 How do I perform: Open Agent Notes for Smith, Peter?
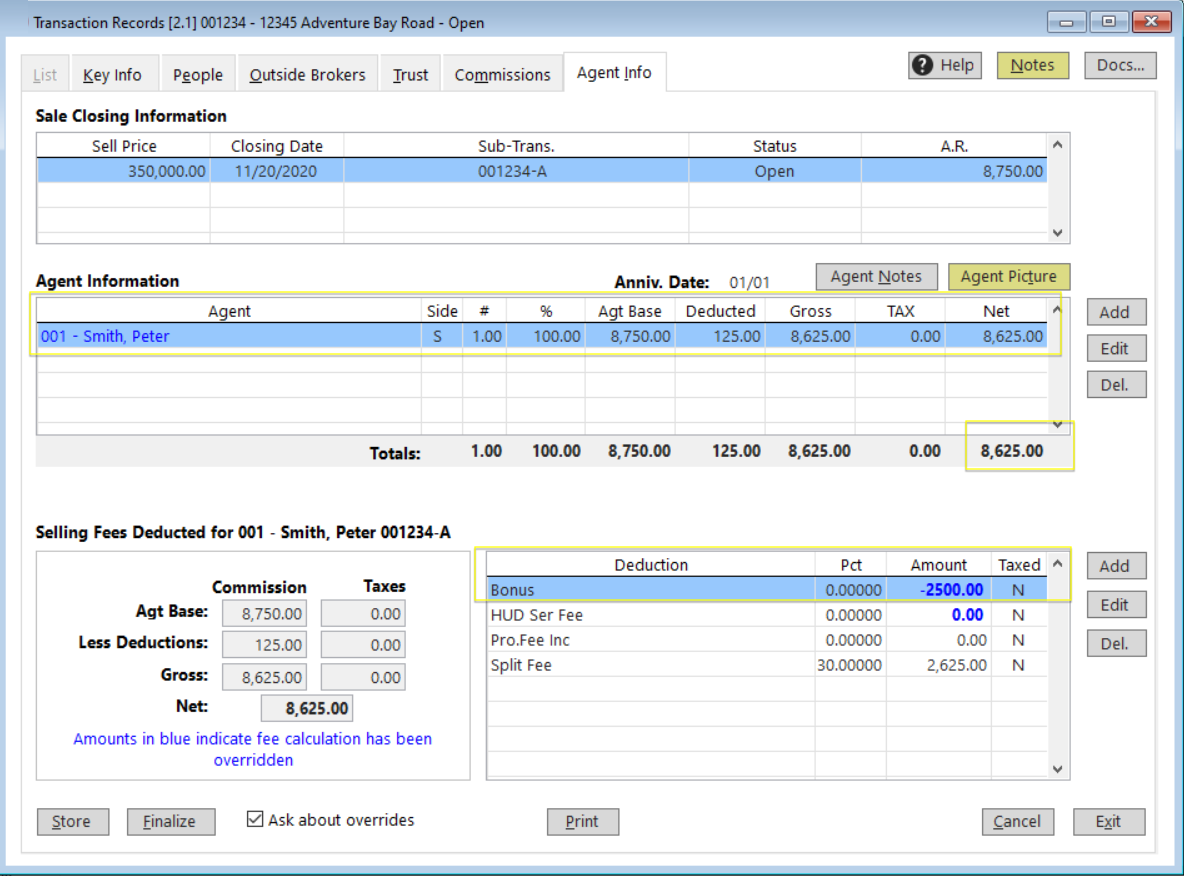point(876,276)
